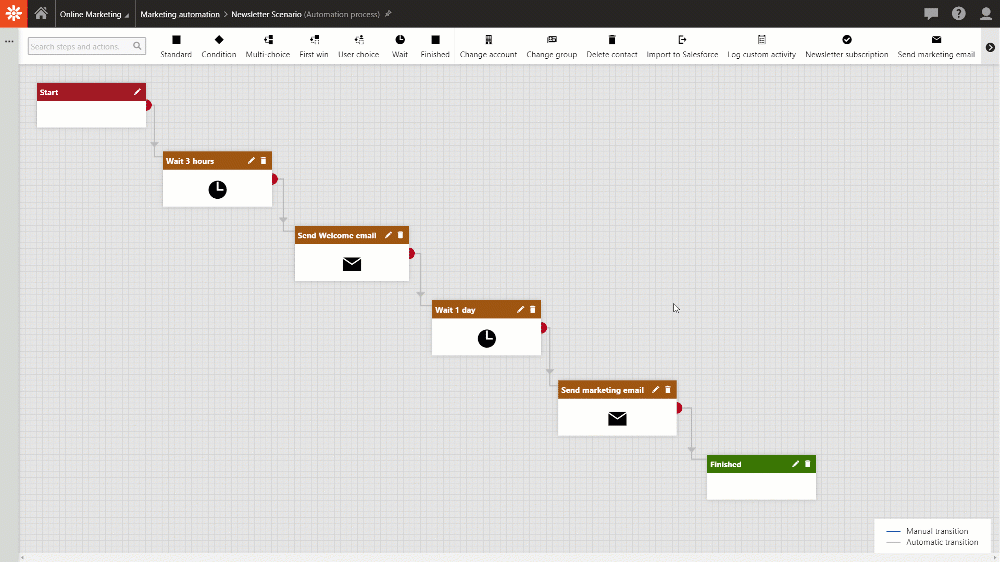
Task: Delete the Finished step
Action: click(x=807, y=464)
